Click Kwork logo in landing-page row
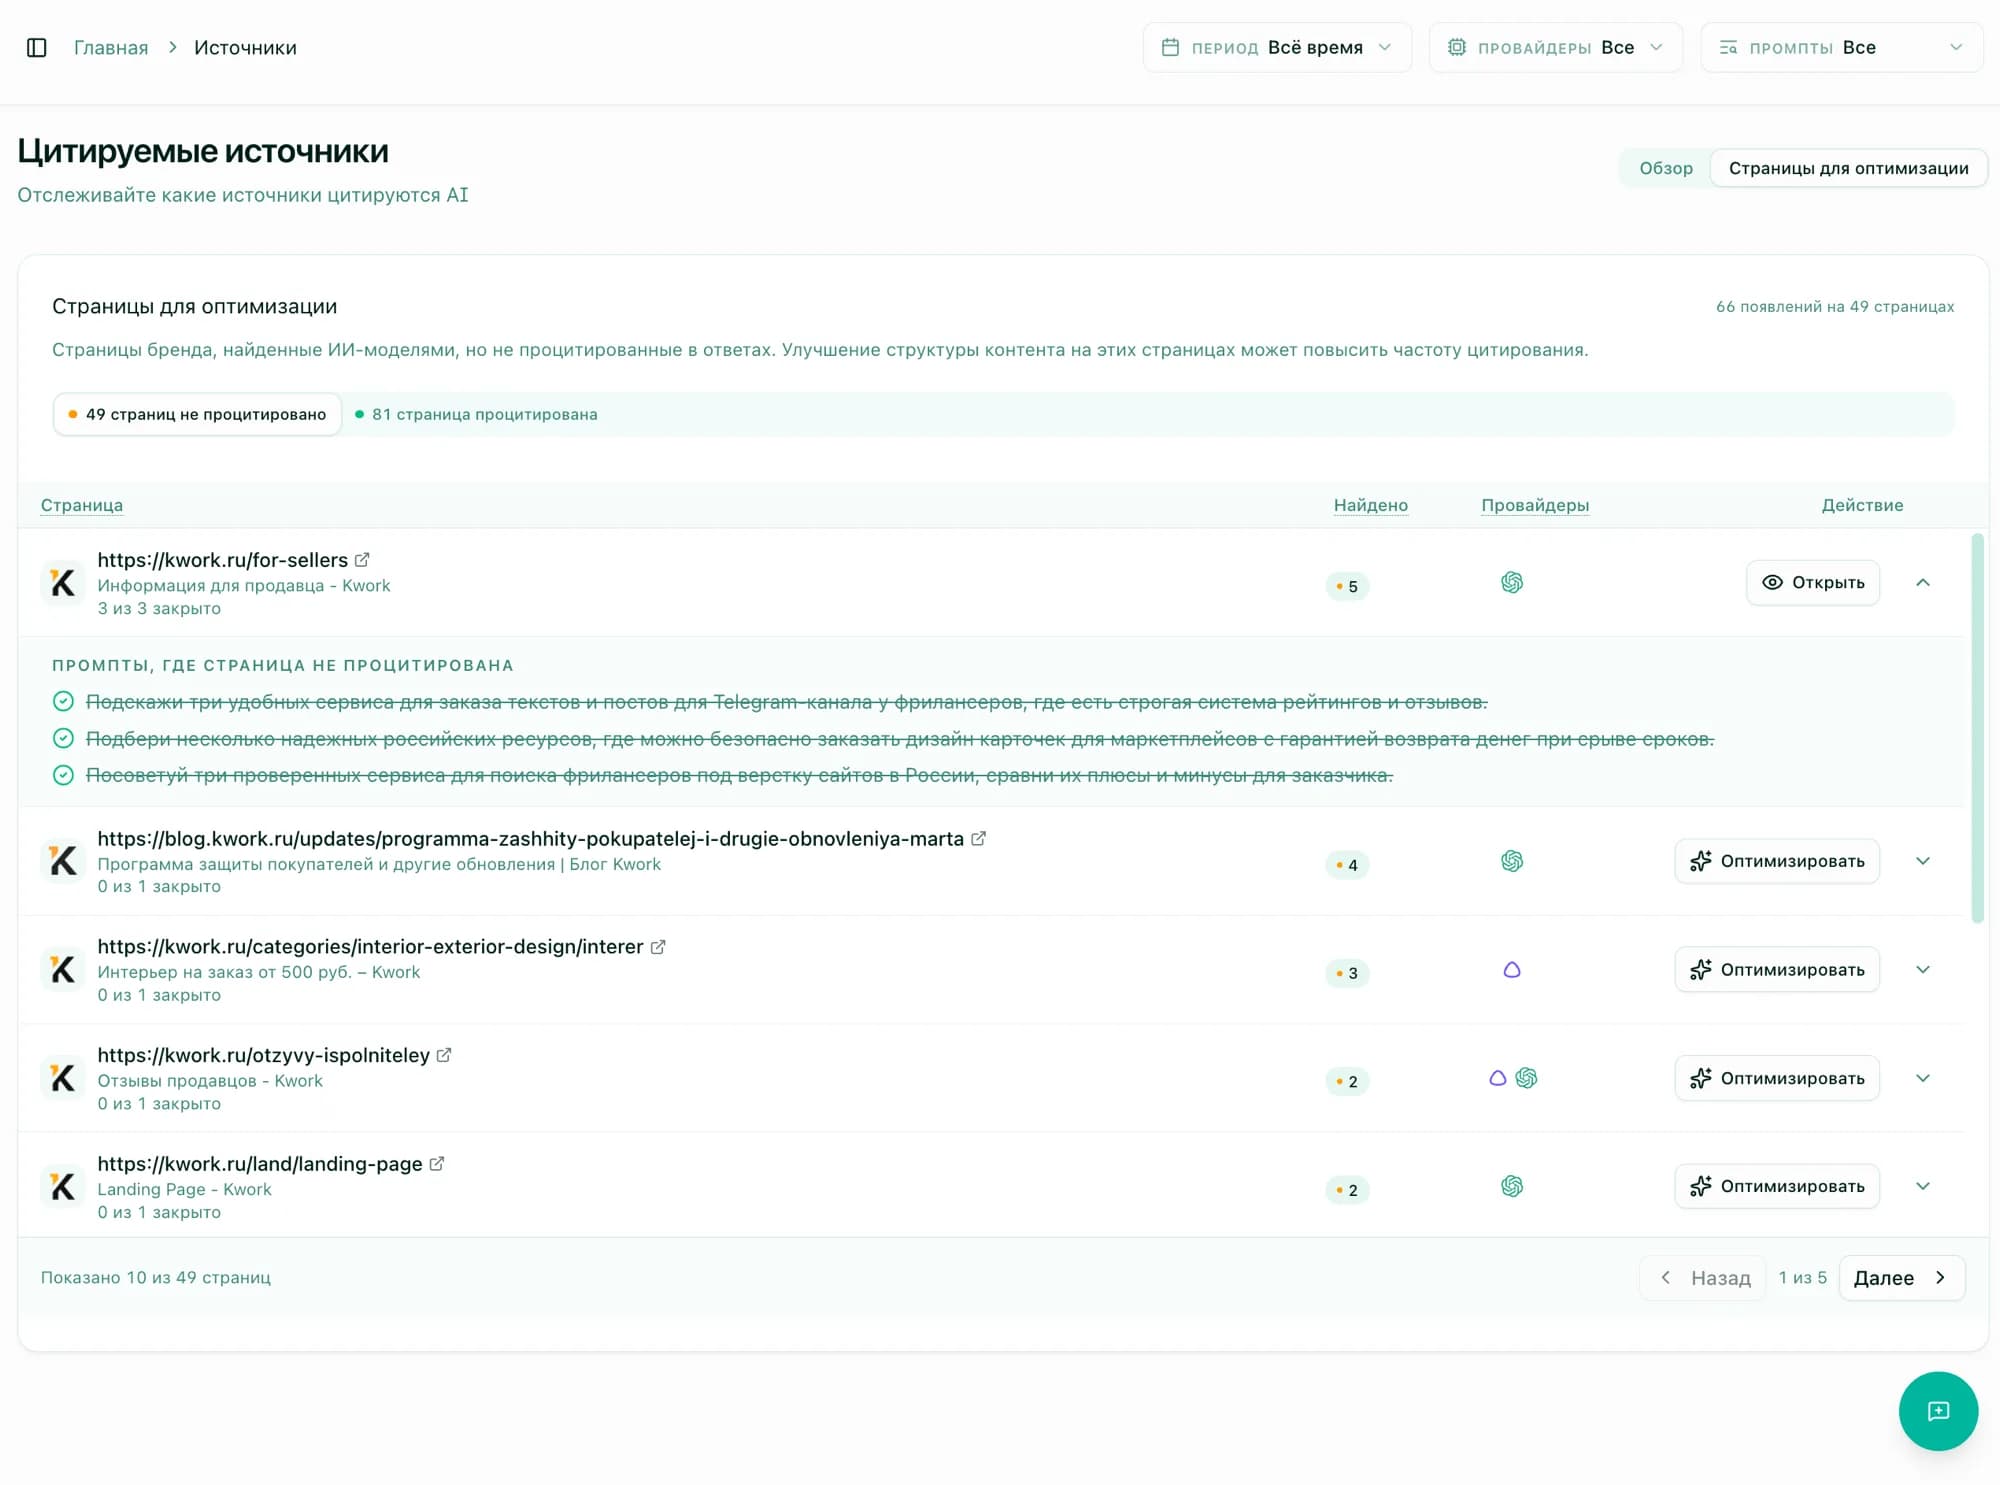 pos(63,1187)
